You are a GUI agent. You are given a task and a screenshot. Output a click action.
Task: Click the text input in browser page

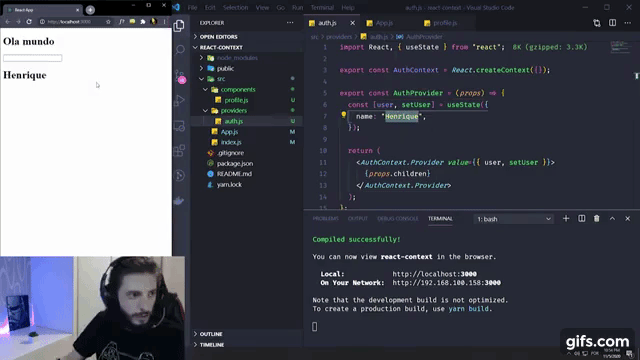33,58
